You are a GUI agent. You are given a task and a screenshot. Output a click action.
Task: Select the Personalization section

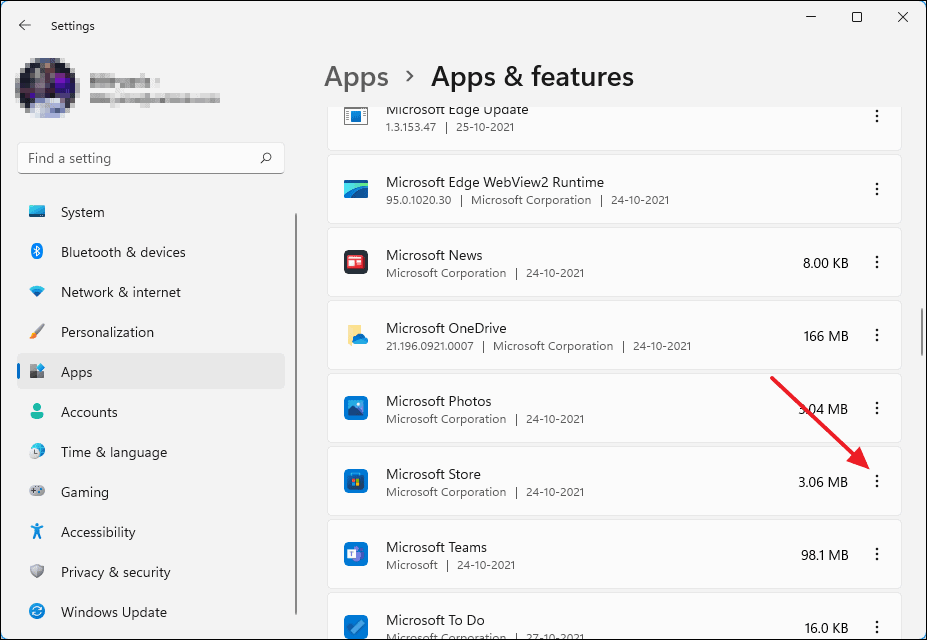coord(107,332)
